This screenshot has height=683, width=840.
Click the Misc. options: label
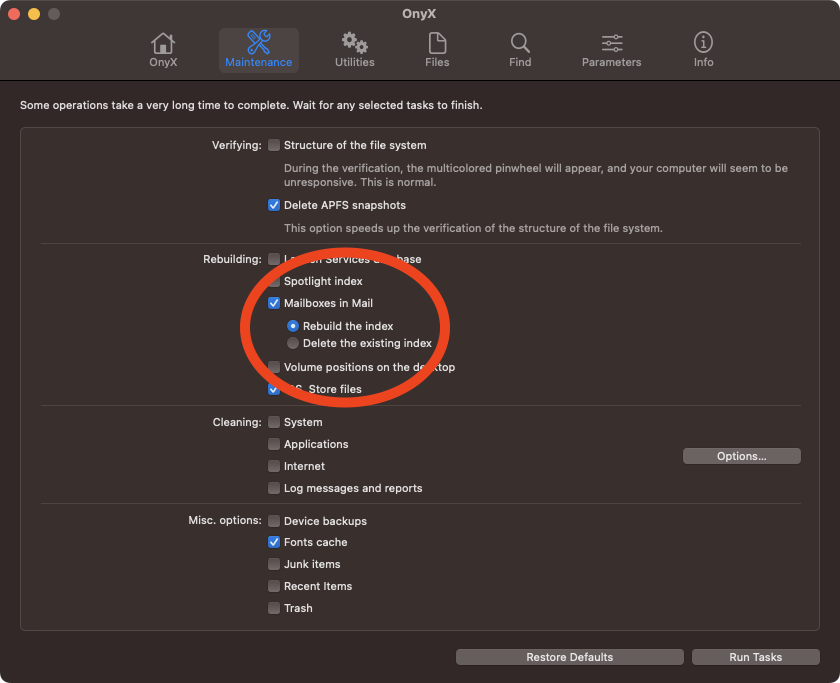click(x=224, y=520)
